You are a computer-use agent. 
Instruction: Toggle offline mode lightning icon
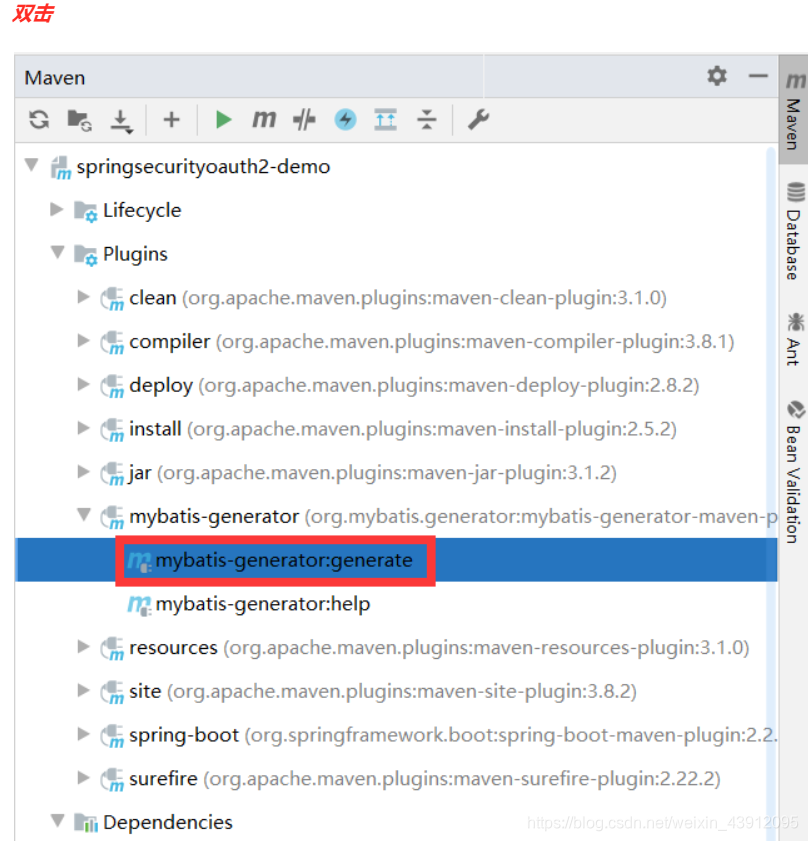click(x=346, y=120)
